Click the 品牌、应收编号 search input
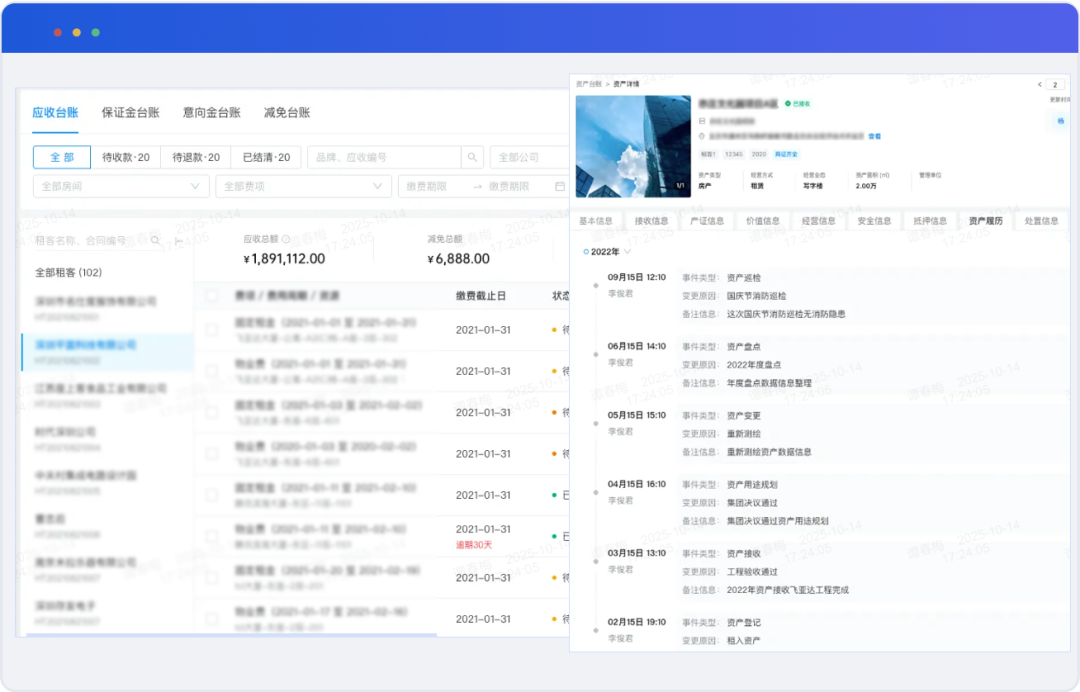This screenshot has width=1080, height=692. [383, 158]
